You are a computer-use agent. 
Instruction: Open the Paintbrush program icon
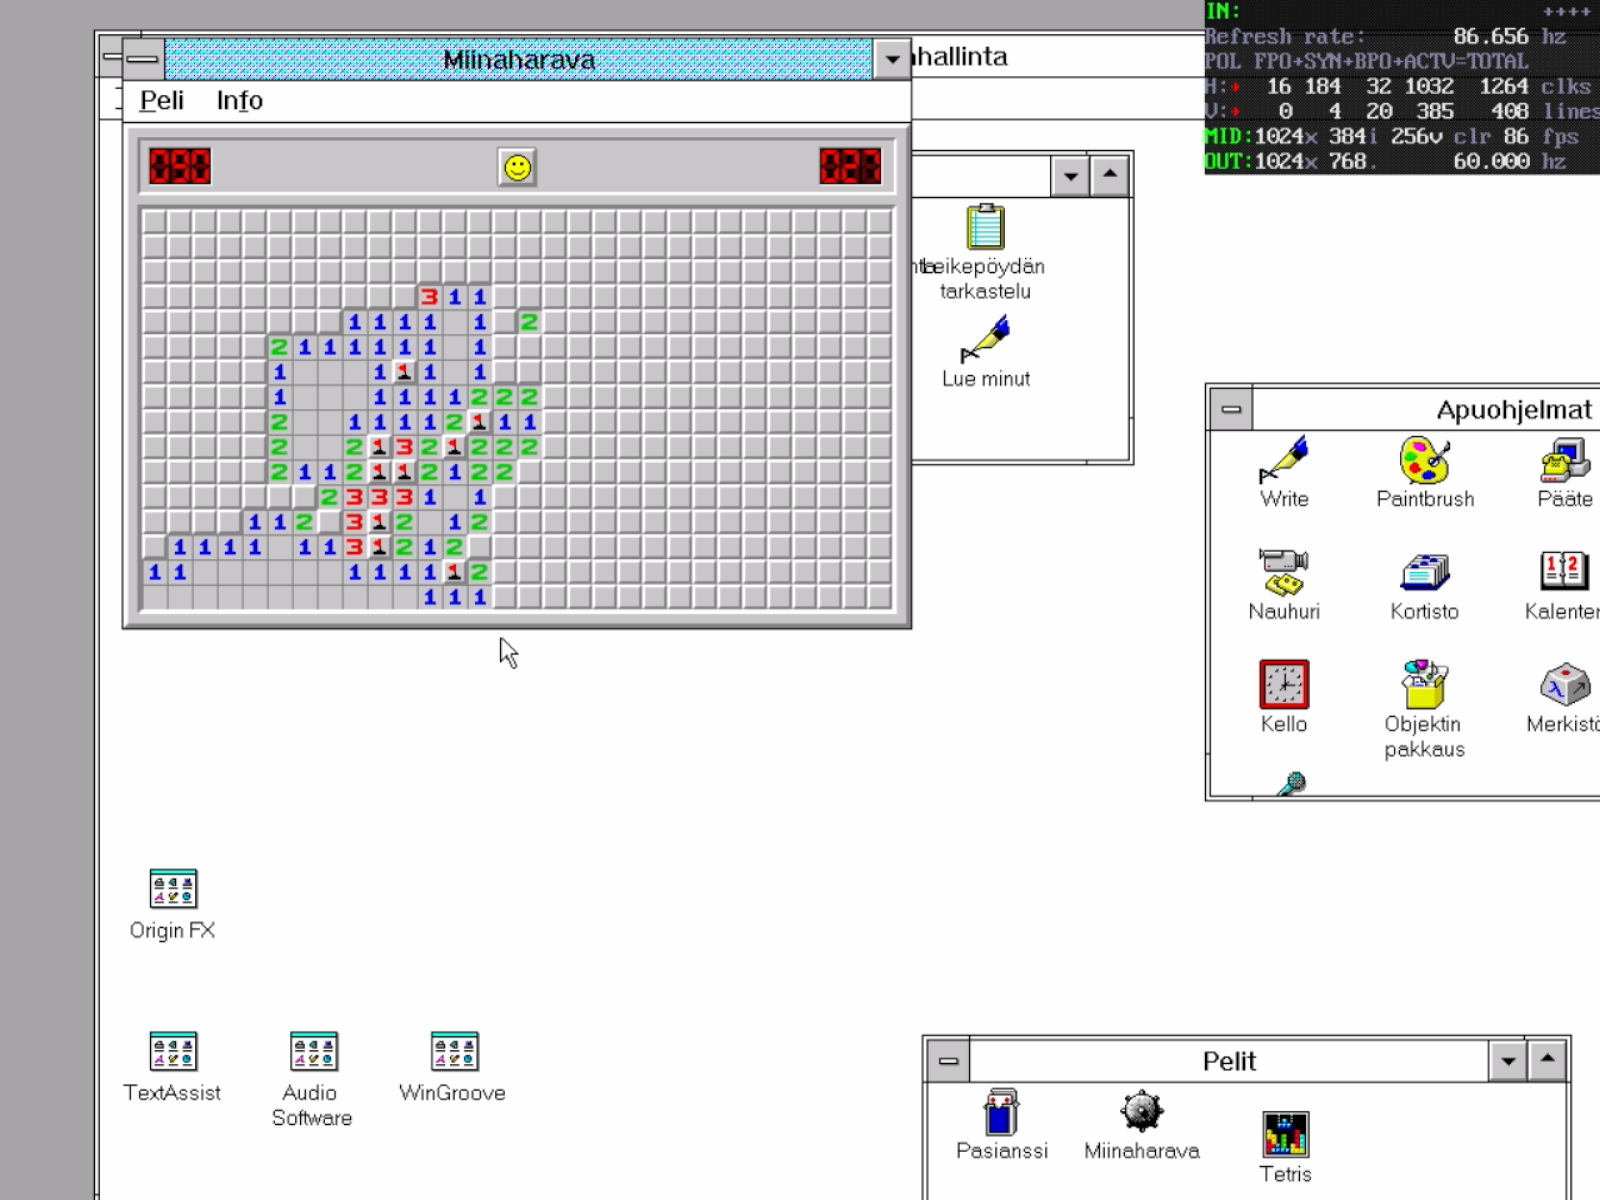tap(1424, 461)
